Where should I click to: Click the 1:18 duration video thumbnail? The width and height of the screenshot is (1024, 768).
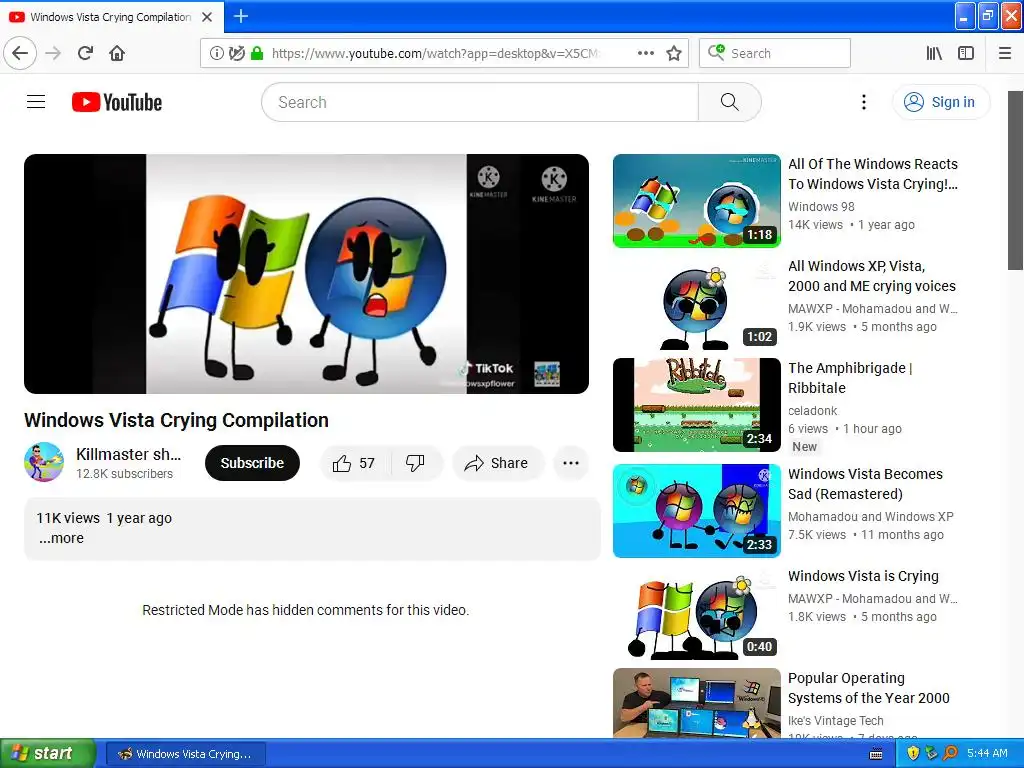click(x=697, y=200)
